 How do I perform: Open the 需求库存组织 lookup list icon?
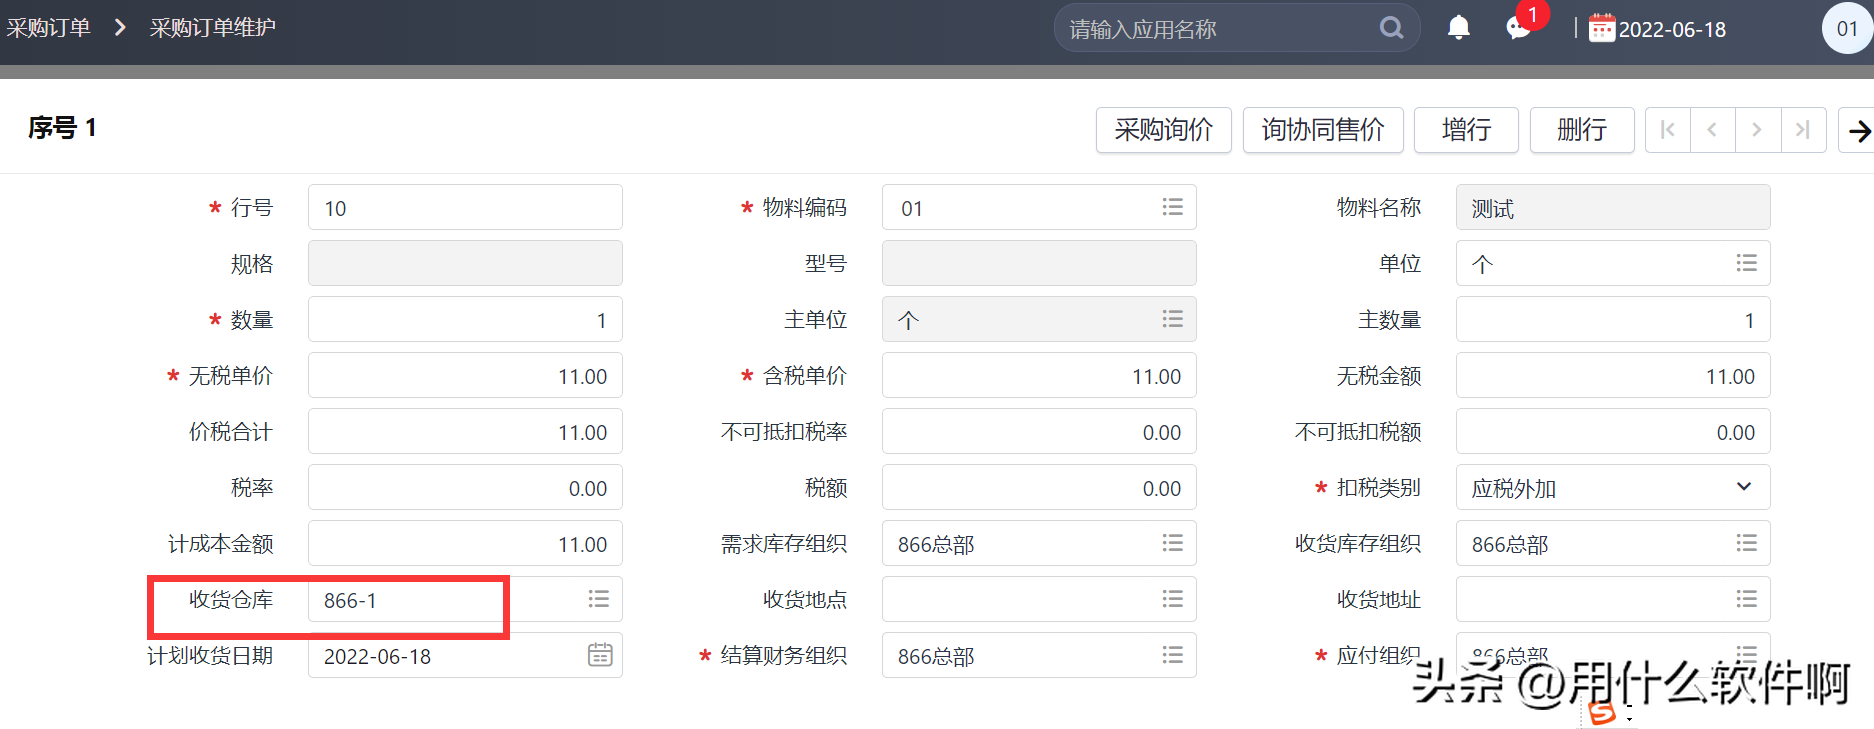click(x=1172, y=543)
